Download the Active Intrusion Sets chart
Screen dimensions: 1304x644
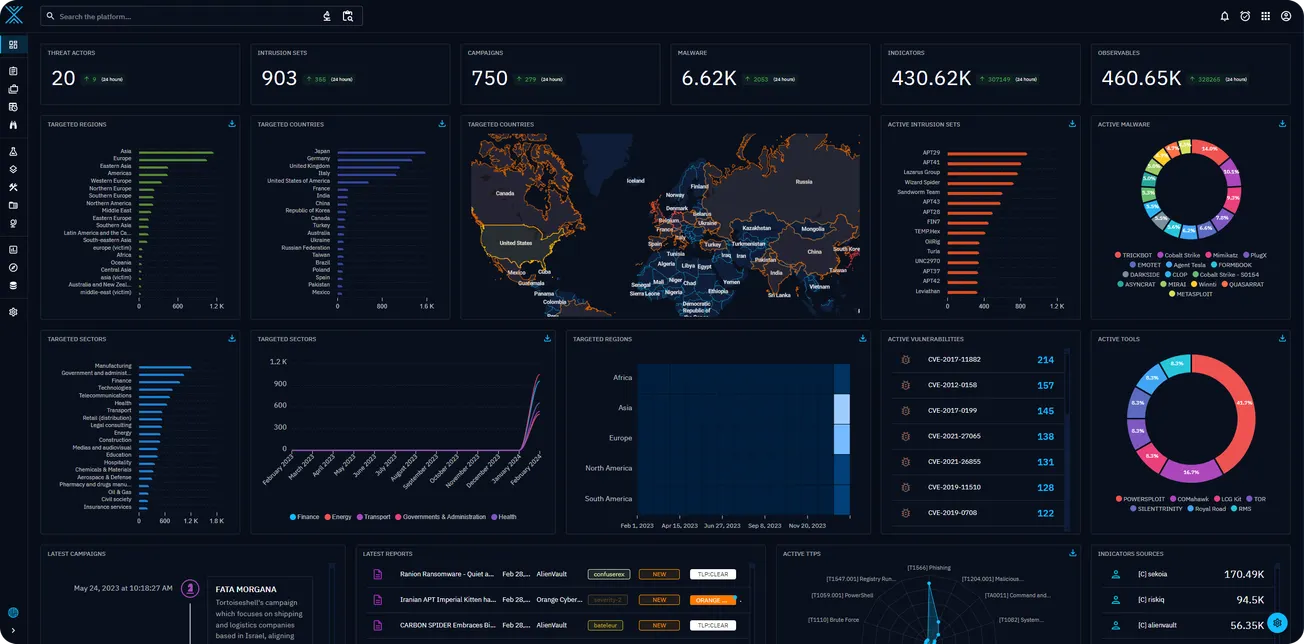(x=1072, y=124)
